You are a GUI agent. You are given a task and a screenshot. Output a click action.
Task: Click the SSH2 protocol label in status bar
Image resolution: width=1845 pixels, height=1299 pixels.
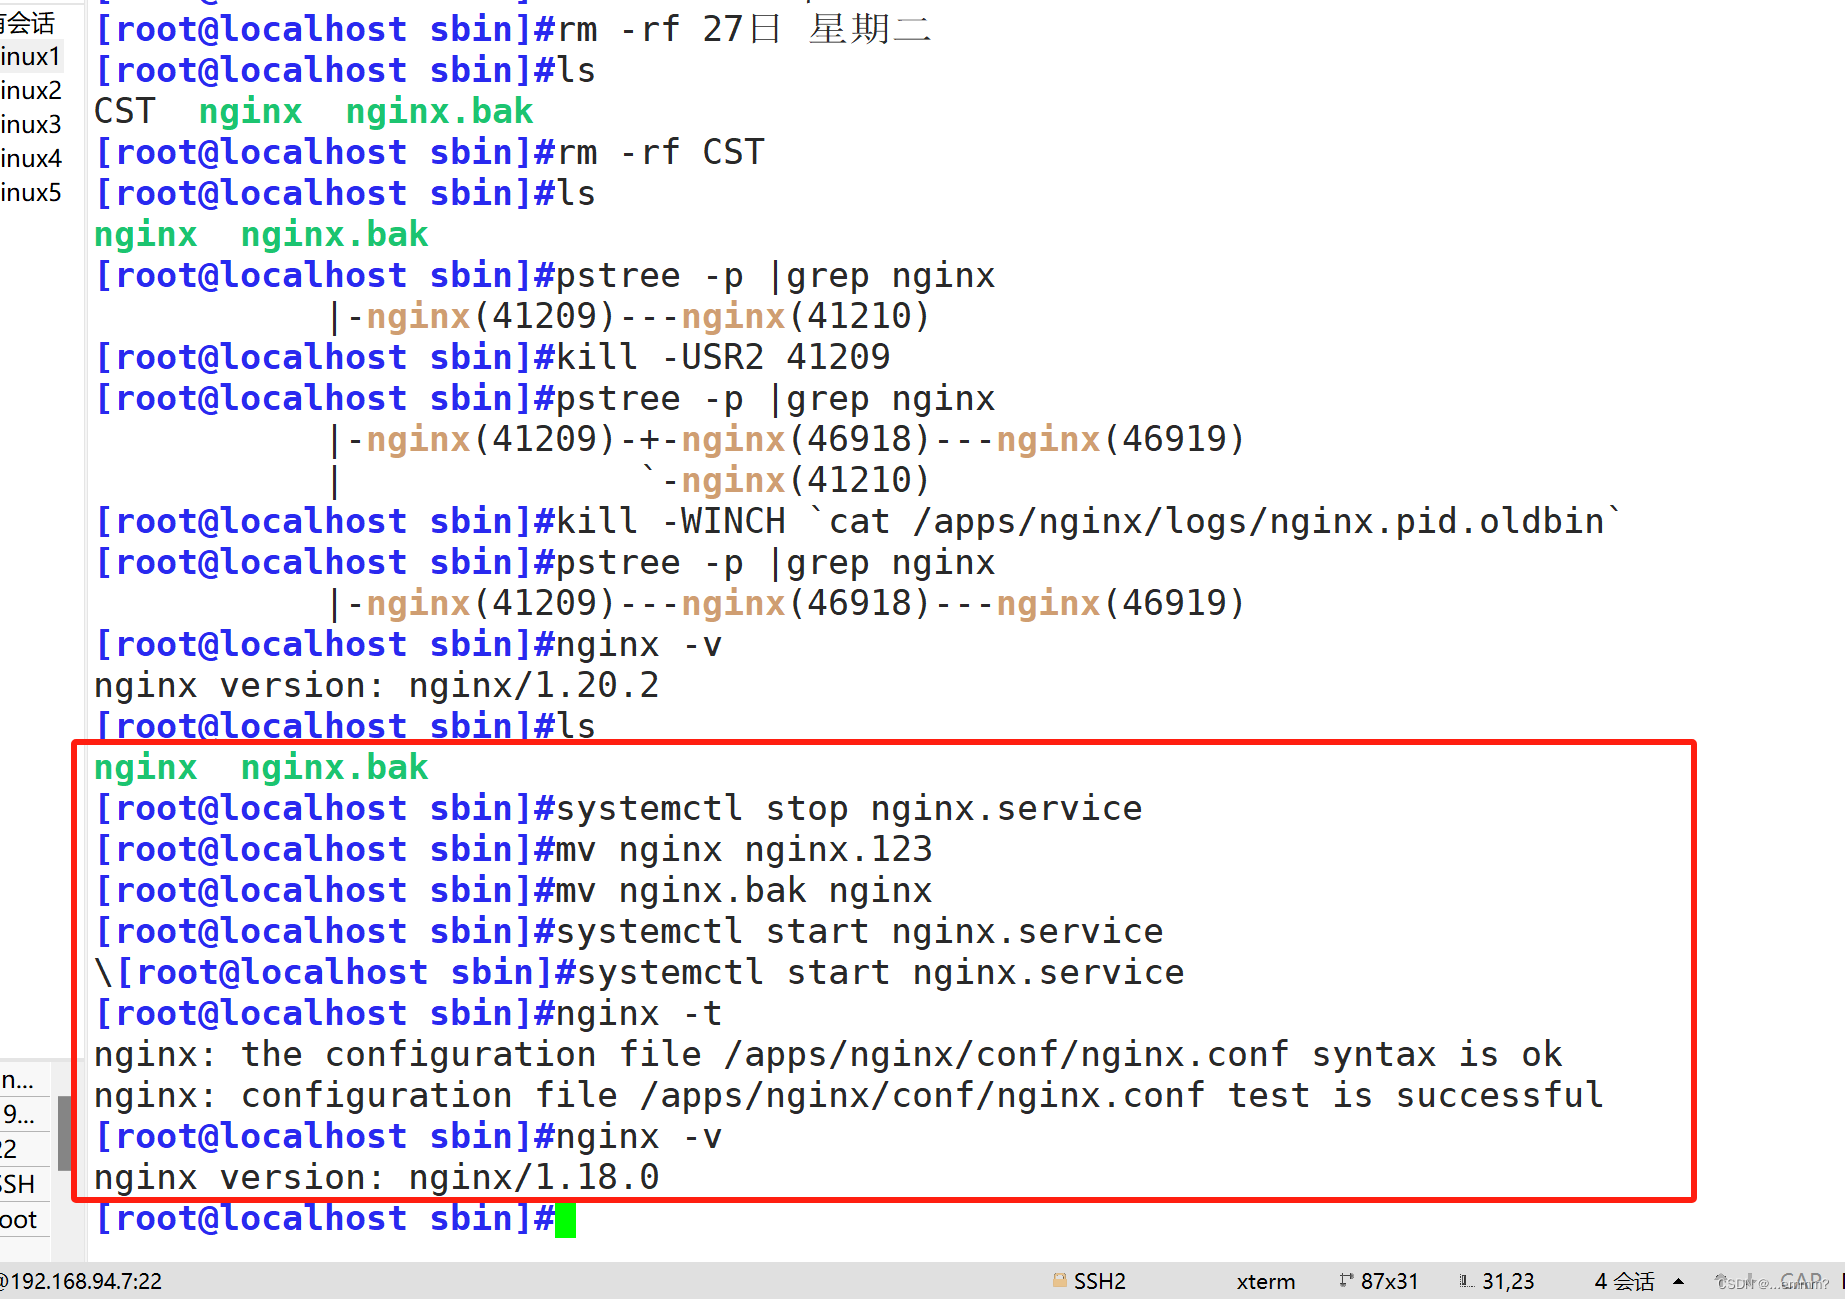tap(1099, 1281)
